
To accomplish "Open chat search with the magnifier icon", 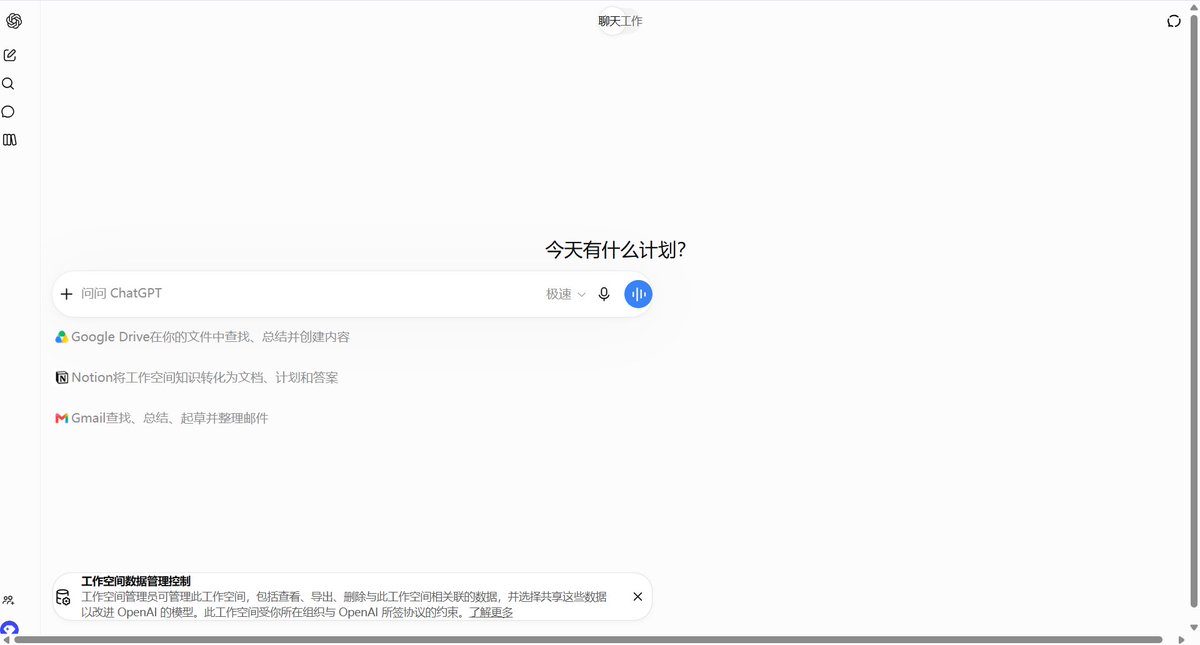I will click(8, 84).
